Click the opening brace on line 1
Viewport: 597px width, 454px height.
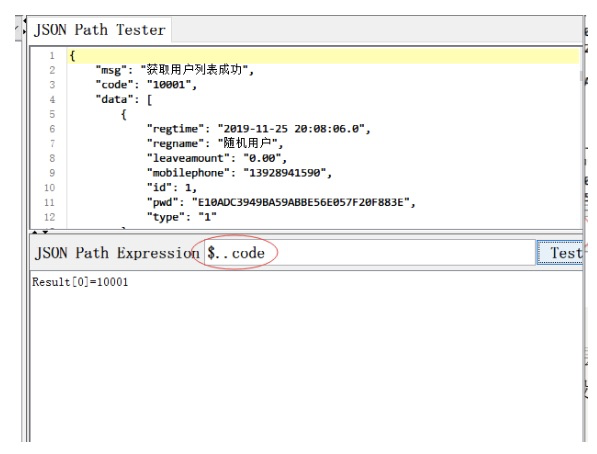tap(72, 56)
